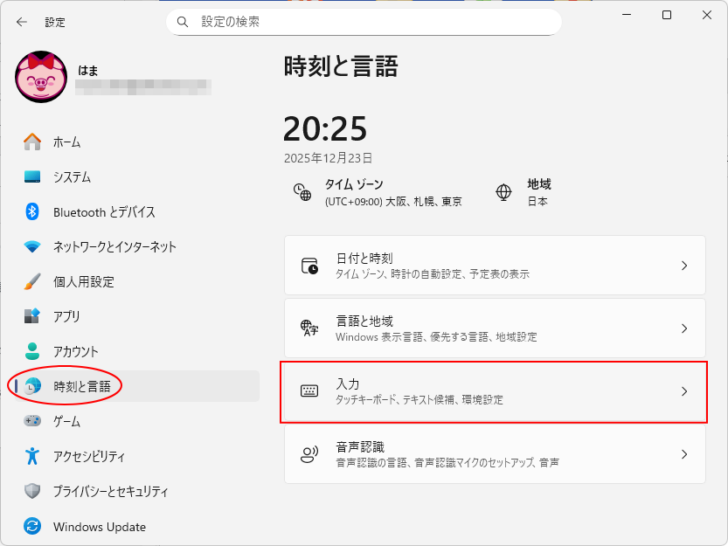This screenshot has width=728, height=546.
Task: Select 個人用設定 in the sidebar
Action: (136, 281)
